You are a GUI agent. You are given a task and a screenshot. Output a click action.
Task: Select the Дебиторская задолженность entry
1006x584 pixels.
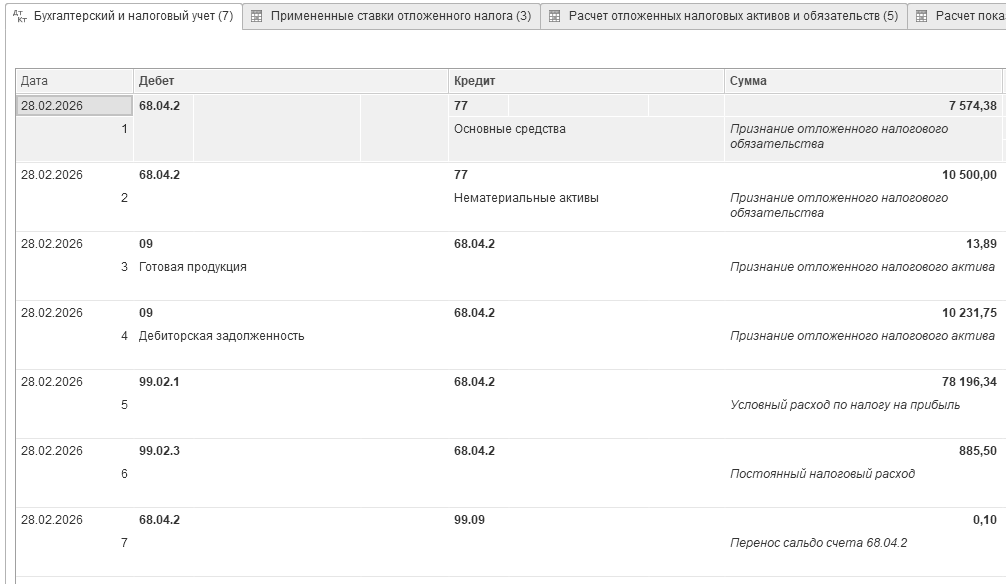point(222,336)
